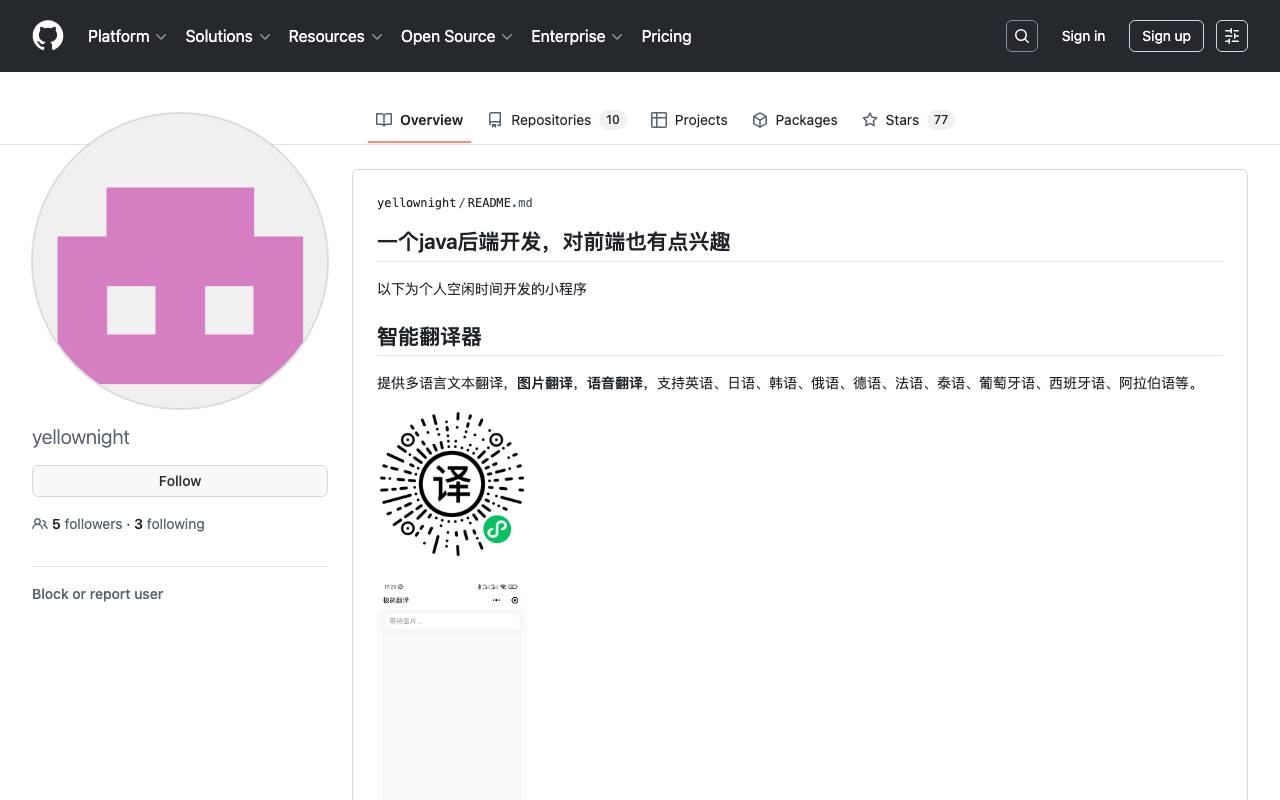The height and width of the screenshot is (800, 1280).
Task: Open the appearance settings icon button
Action: coord(1232,36)
